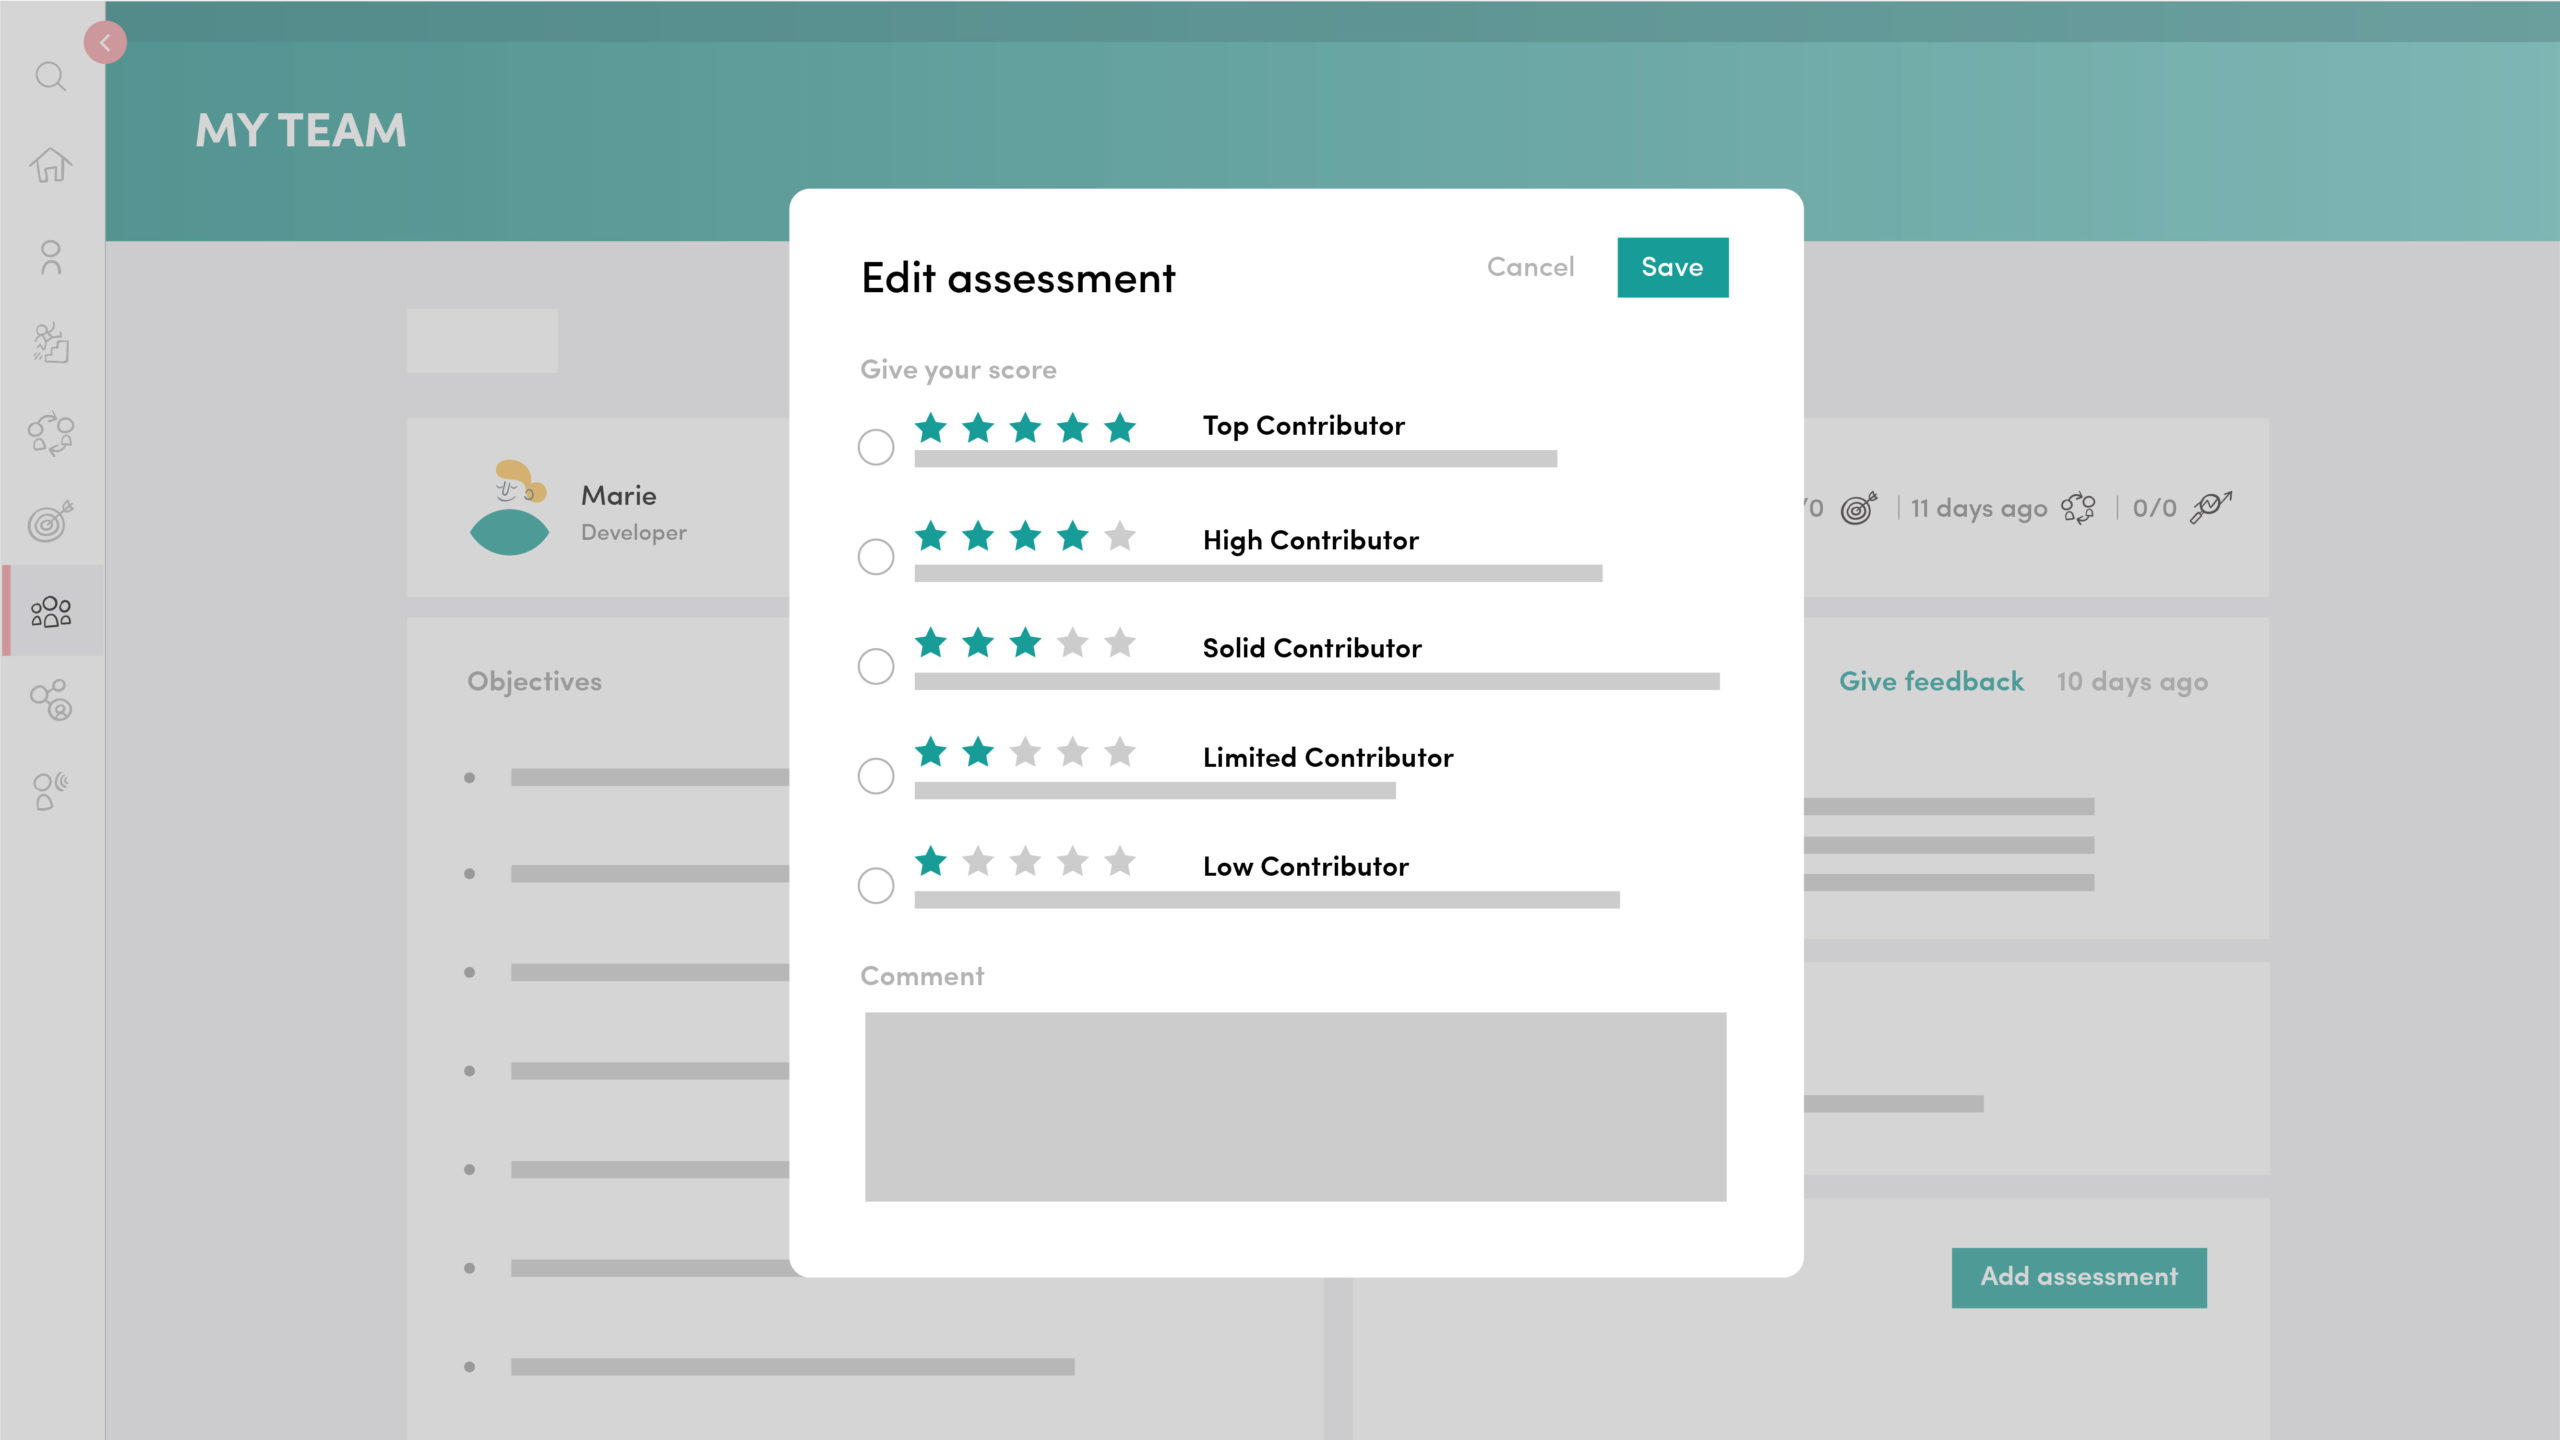The image size is (2560, 1440).
Task: Open the sidebar people exchange cycle icon
Action: [50, 434]
